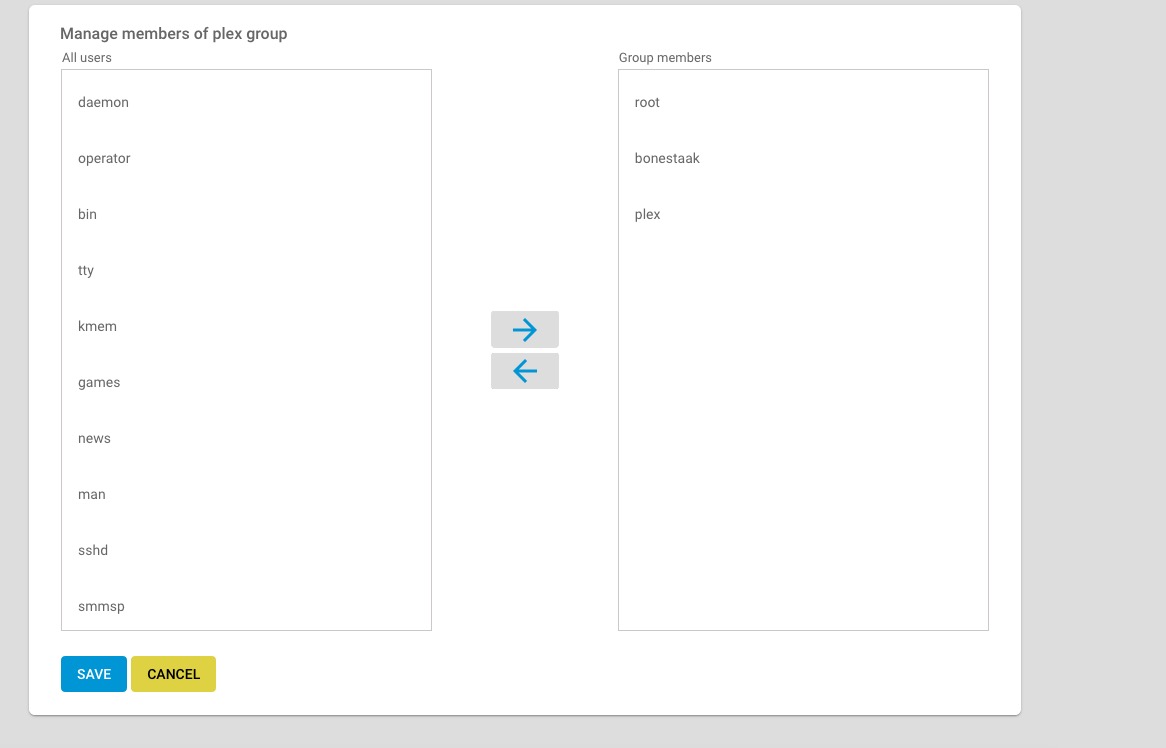Screen dimensions: 1166x748
Task: Select the games user
Action: pyautogui.click(x=246, y=382)
